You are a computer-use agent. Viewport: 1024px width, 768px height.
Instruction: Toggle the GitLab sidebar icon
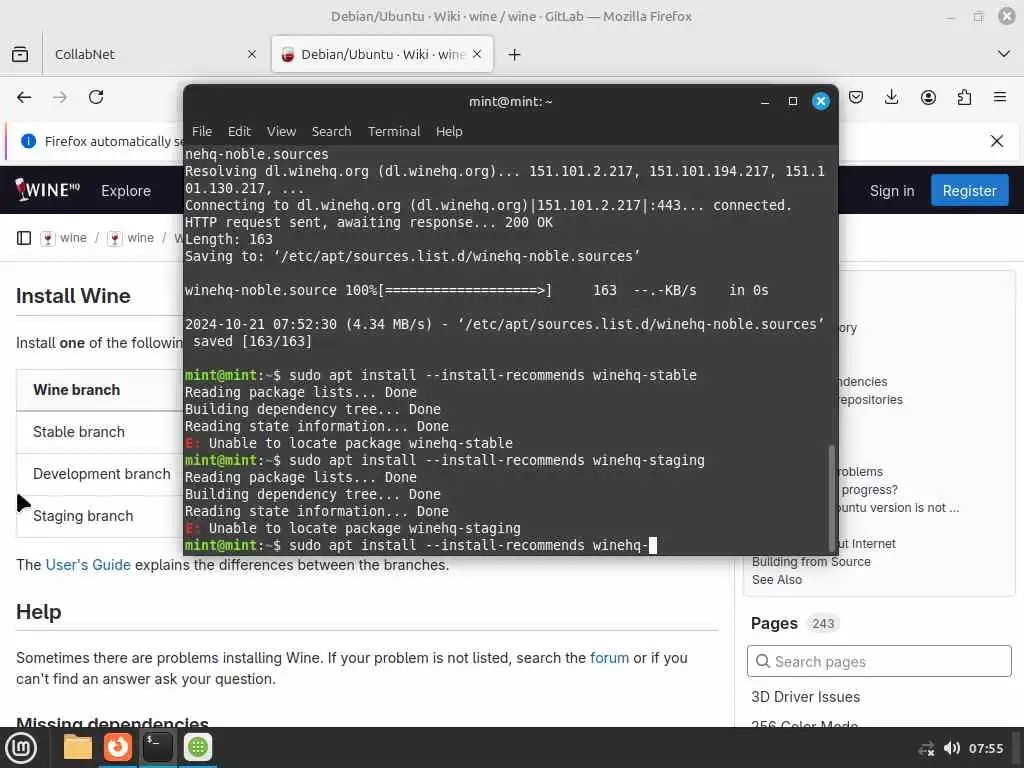[x=24, y=238]
